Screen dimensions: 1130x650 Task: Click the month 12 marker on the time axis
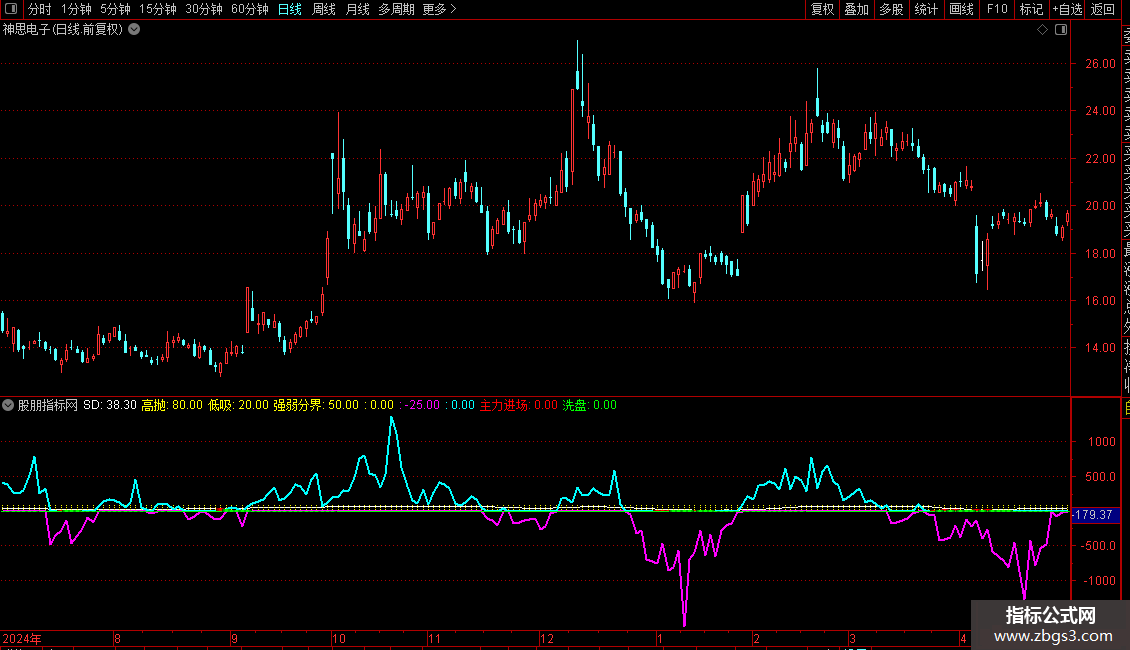[547, 638]
